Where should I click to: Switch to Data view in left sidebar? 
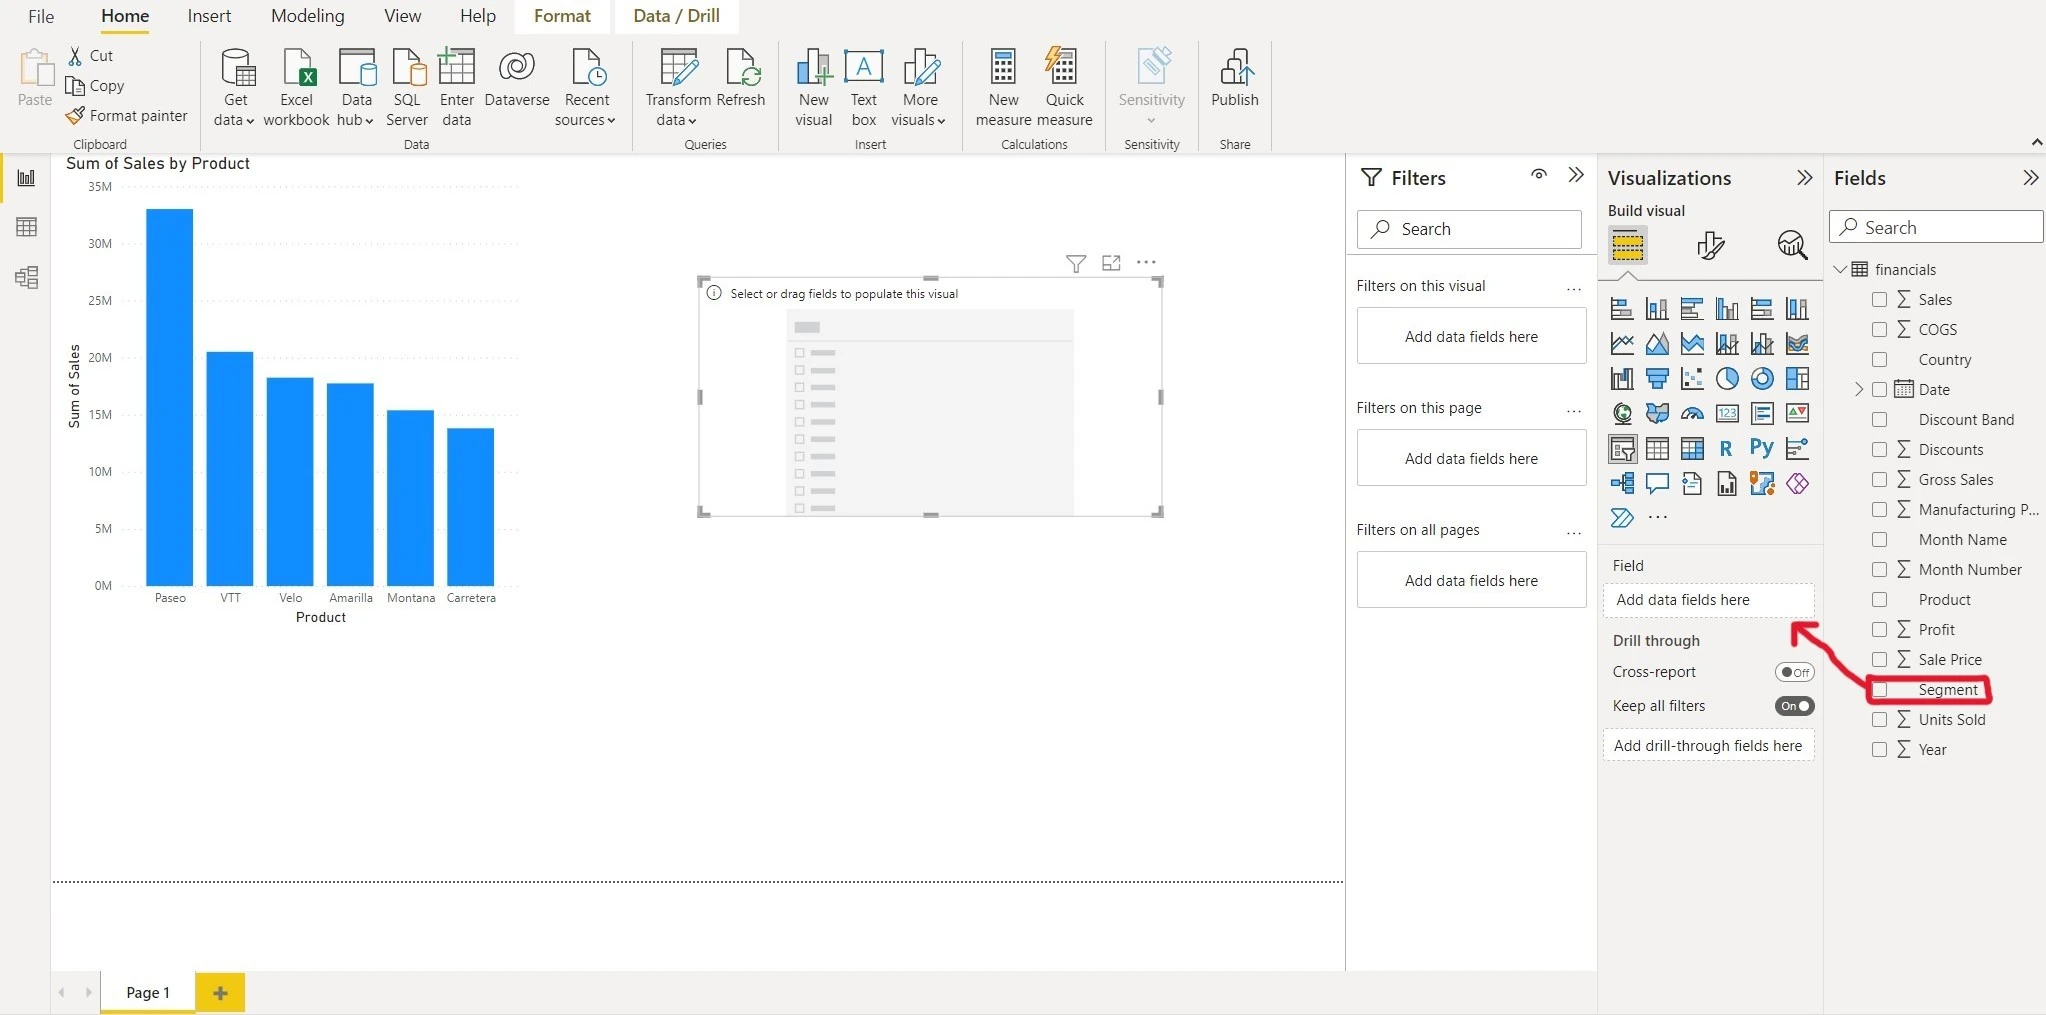27,227
